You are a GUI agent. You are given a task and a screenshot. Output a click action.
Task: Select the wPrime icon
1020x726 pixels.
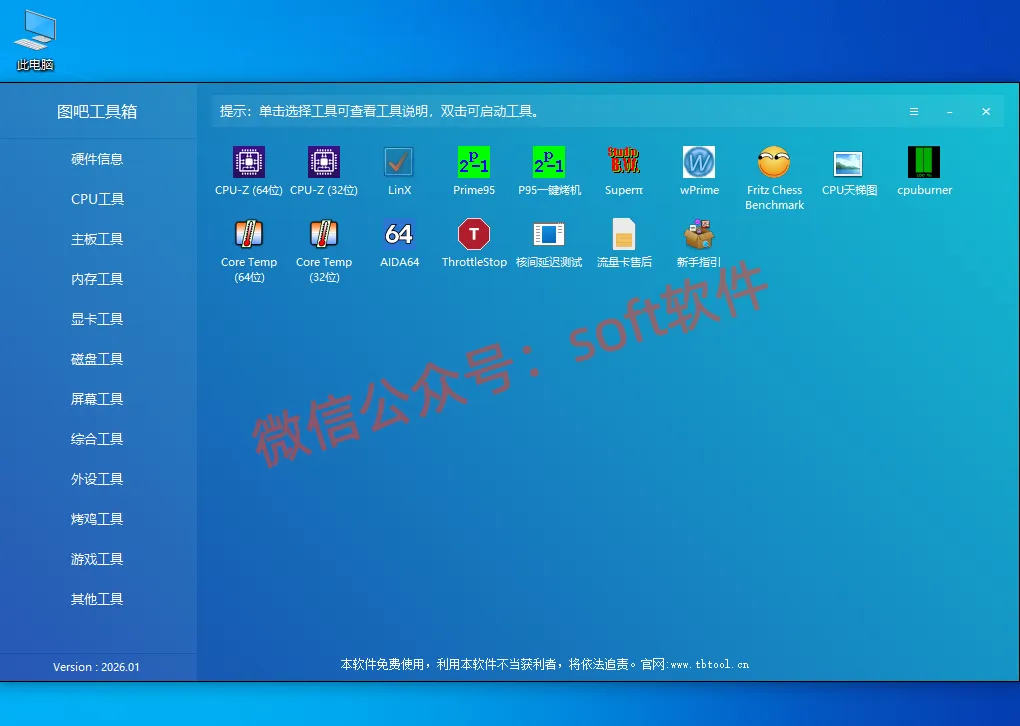(699, 162)
